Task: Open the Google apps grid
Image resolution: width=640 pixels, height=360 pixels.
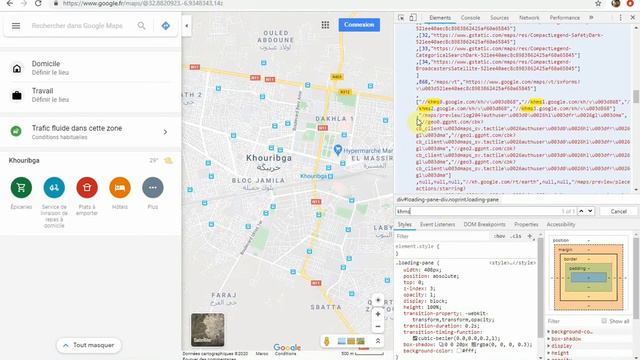Action: (x=325, y=25)
